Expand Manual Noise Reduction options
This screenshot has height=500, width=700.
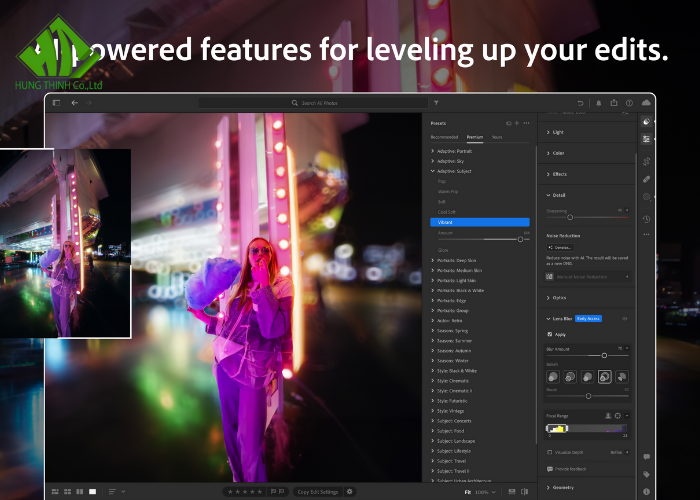(x=626, y=277)
